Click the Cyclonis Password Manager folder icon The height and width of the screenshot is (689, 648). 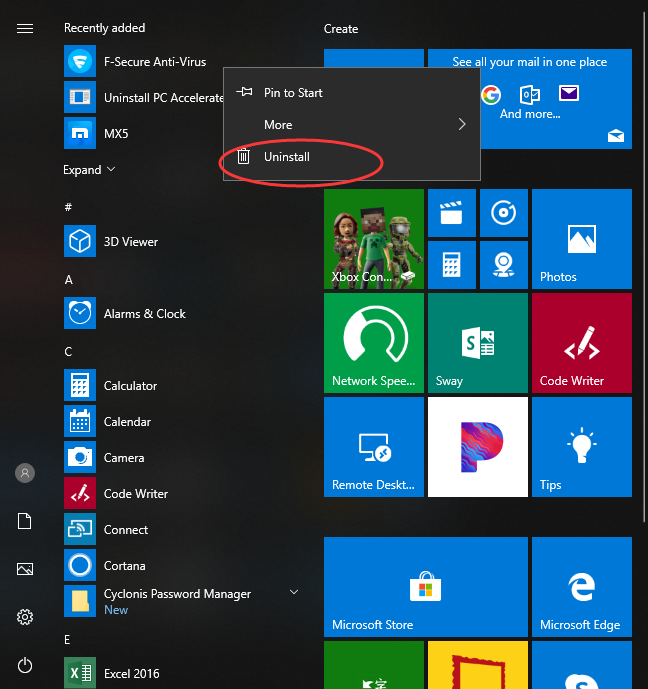click(x=80, y=601)
